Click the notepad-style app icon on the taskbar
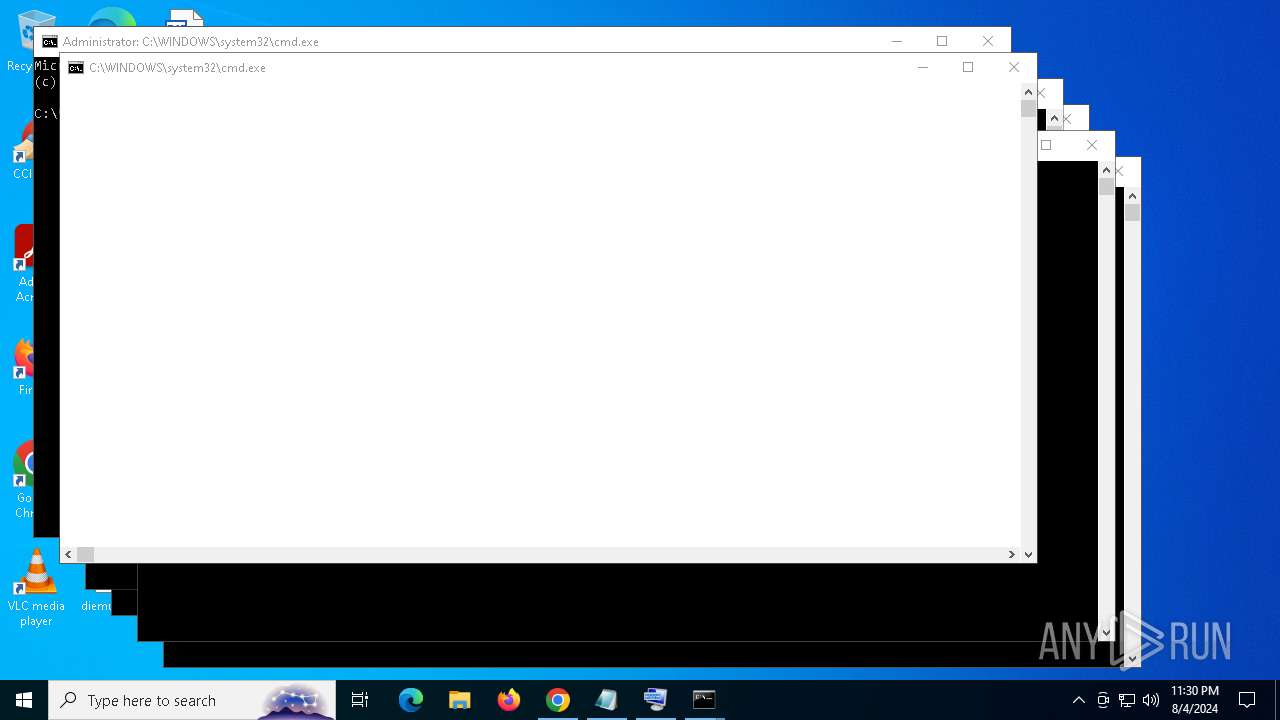Viewport: 1280px width, 720px height. point(607,700)
